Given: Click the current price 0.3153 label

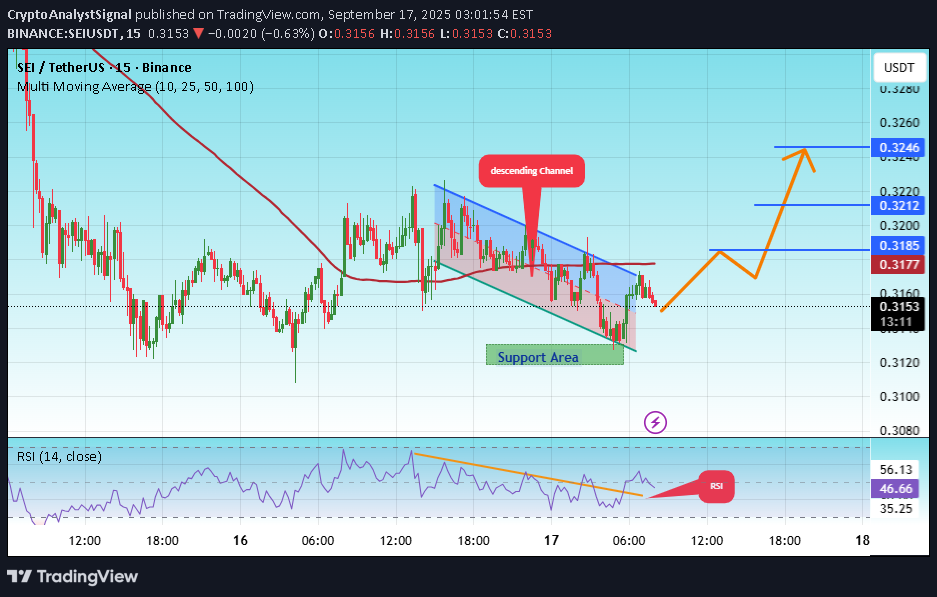Looking at the screenshot, I should [x=898, y=307].
